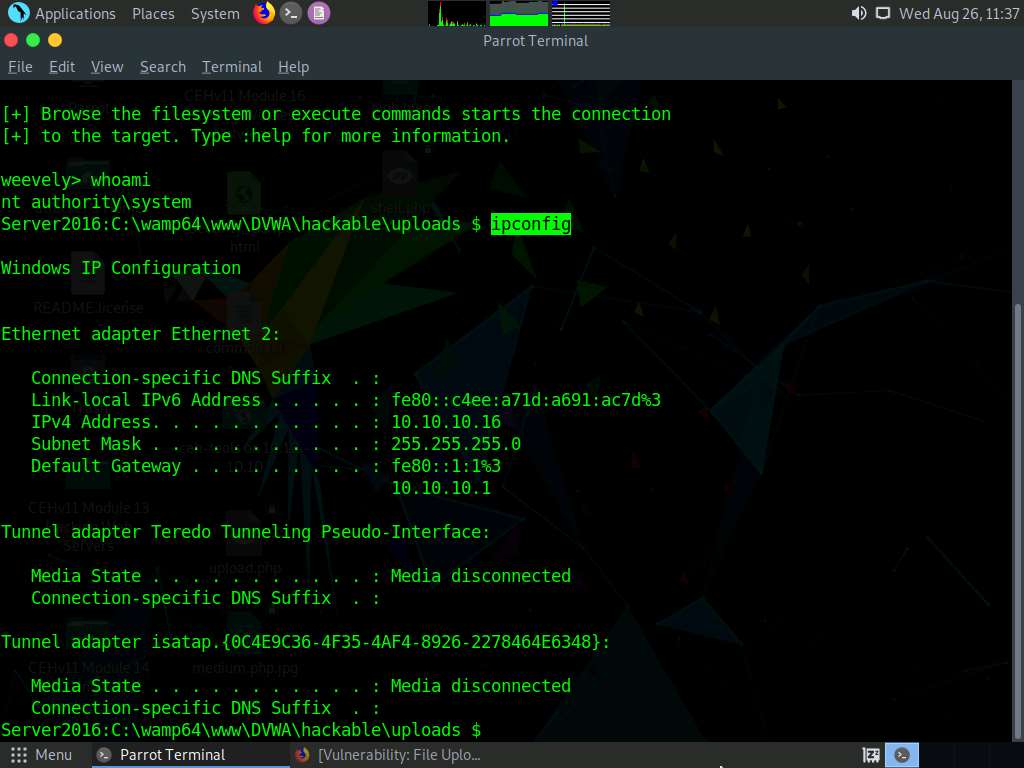Image resolution: width=1024 pixels, height=768 pixels.
Task: Open the terminal launcher in the top panel
Action: [x=290, y=13]
